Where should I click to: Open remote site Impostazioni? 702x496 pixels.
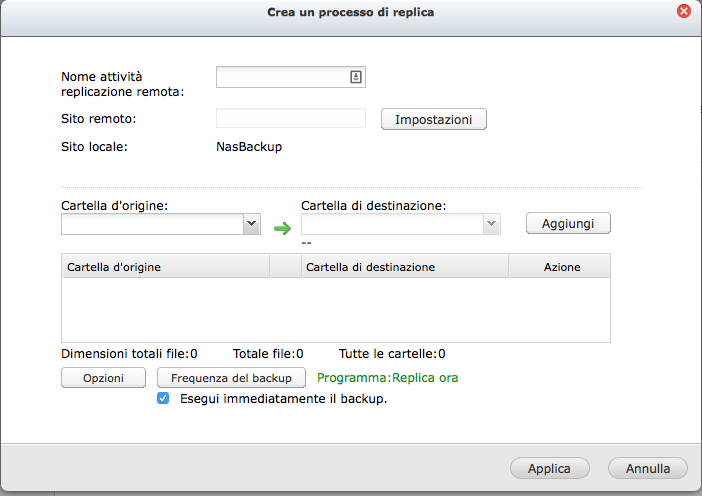[x=433, y=119]
